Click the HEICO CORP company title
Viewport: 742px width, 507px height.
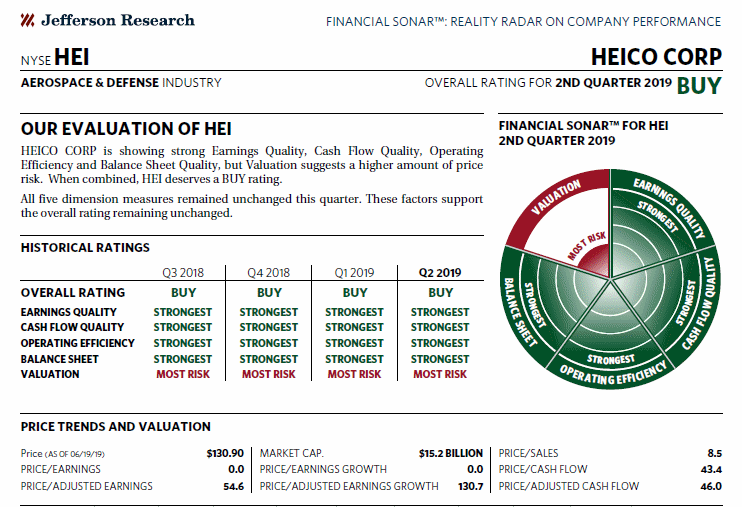coord(656,57)
